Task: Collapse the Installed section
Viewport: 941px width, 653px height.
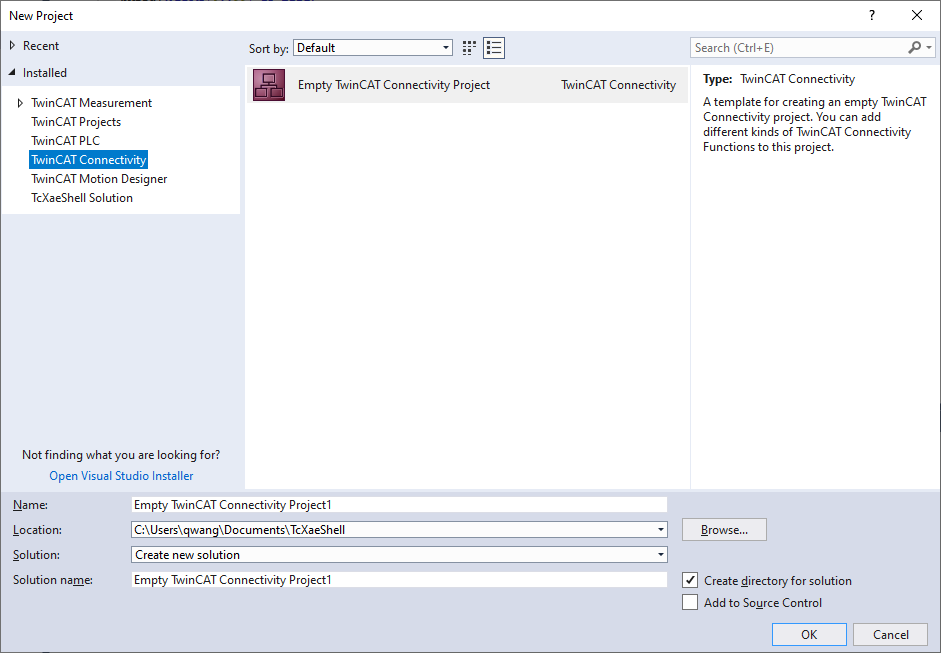Action: (12, 73)
